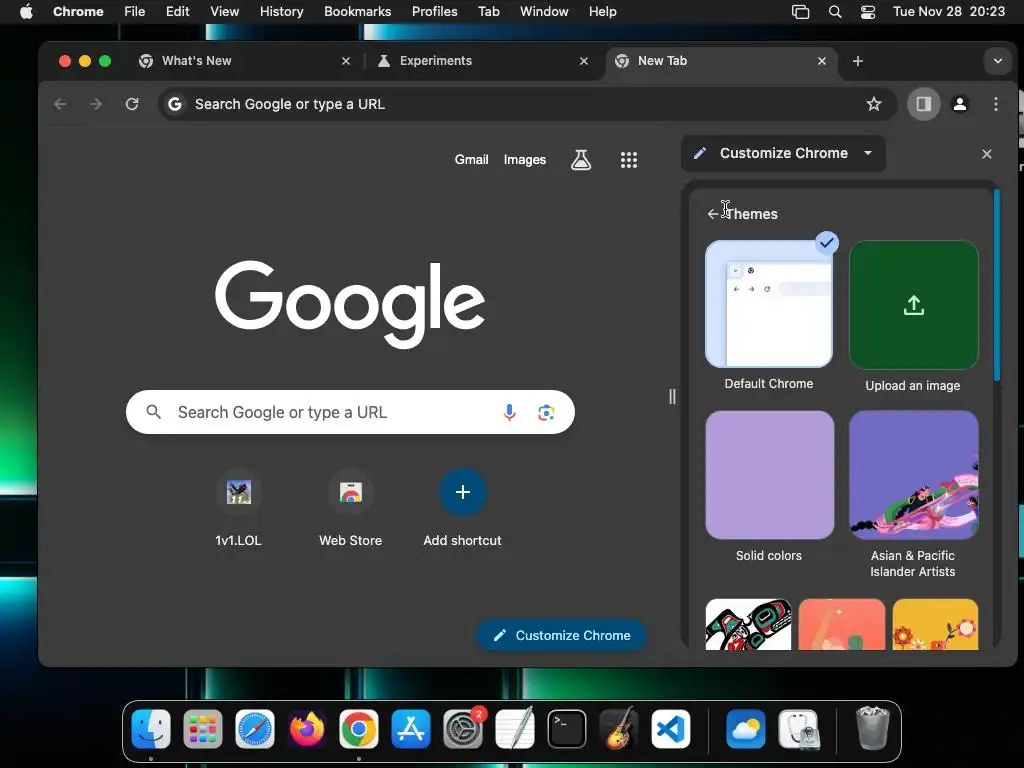Image resolution: width=1024 pixels, height=768 pixels.
Task: Open the Search Labs flask icon
Action: click(581, 159)
